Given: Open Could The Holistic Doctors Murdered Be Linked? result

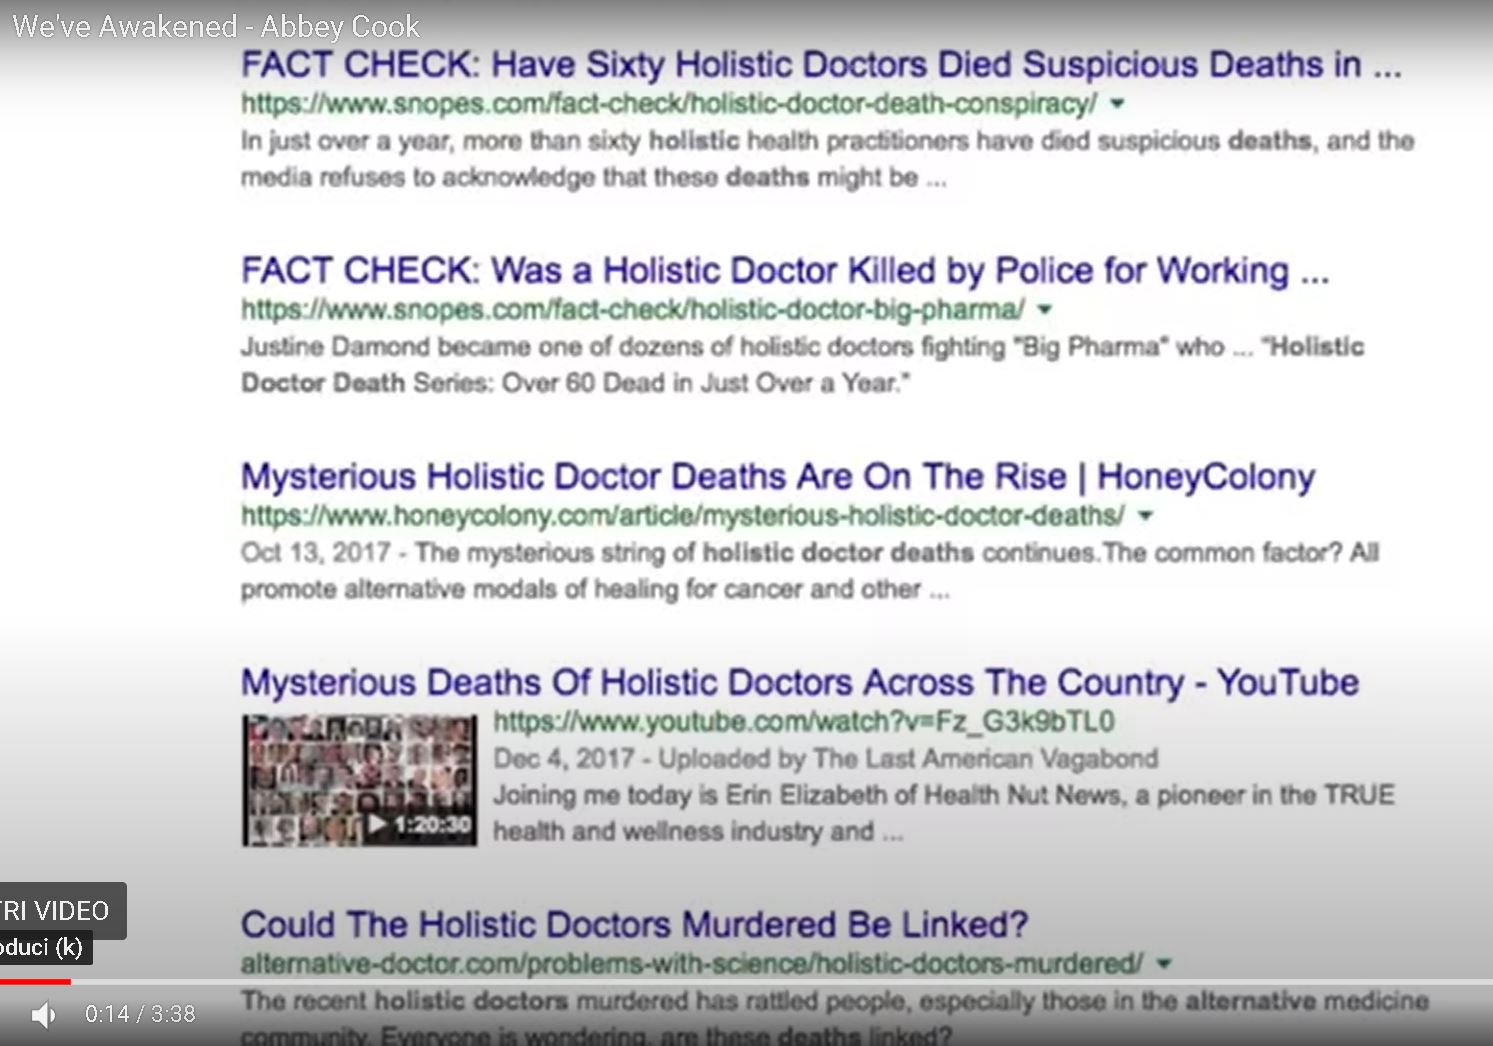Looking at the screenshot, I should (x=634, y=925).
